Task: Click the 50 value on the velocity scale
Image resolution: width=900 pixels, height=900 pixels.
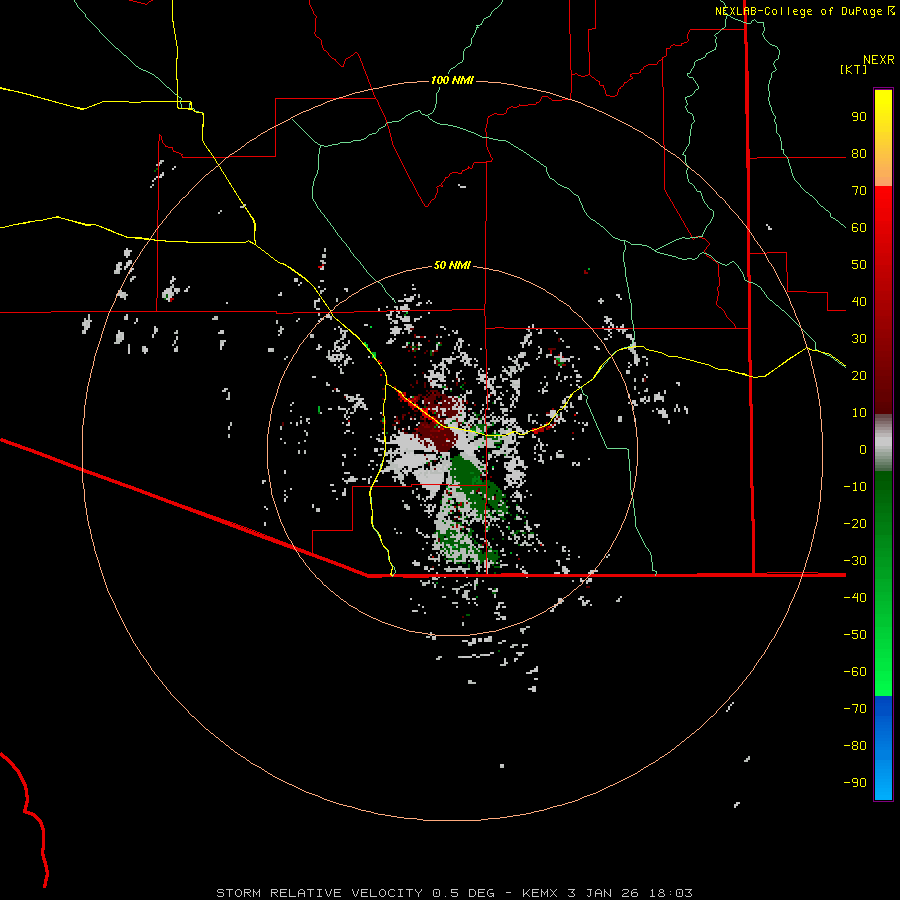Action: click(859, 265)
